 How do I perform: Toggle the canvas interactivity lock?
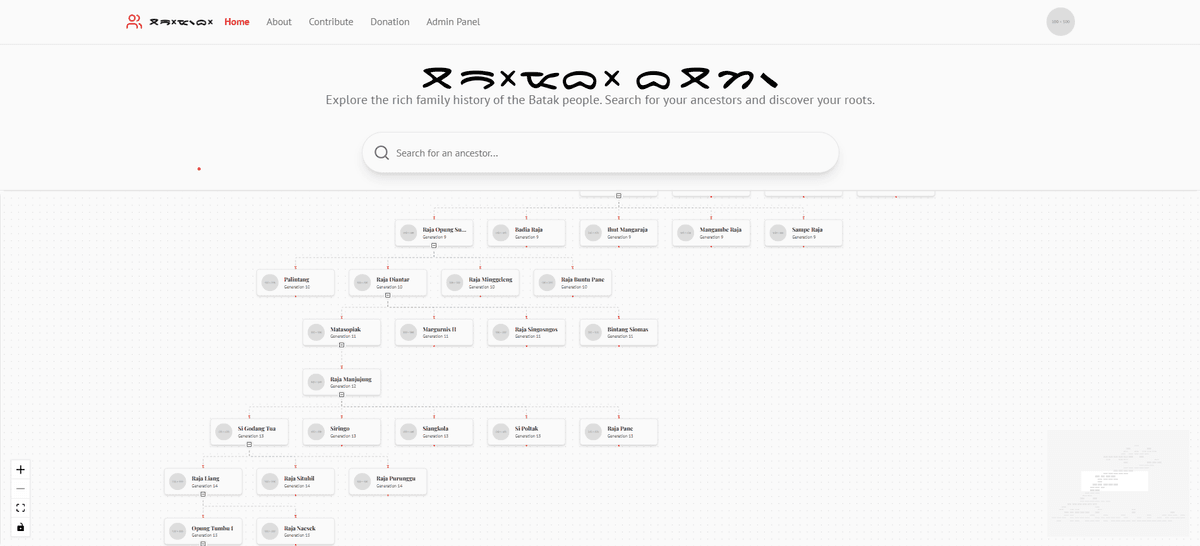coord(20,527)
